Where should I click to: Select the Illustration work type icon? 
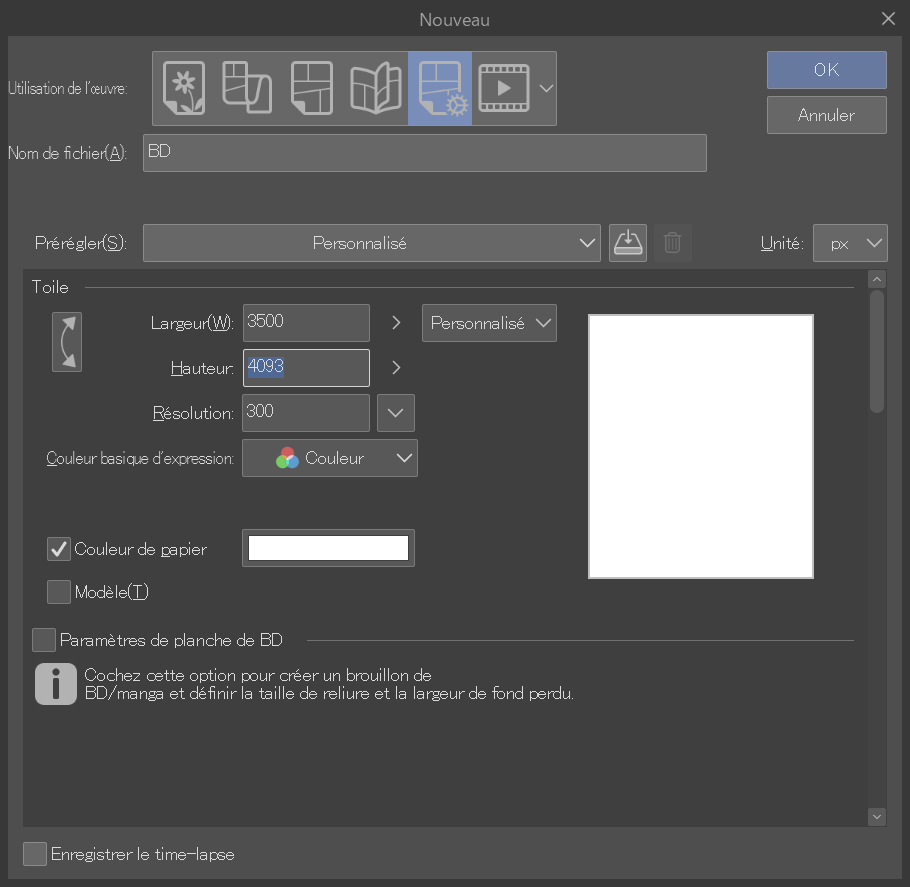point(183,88)
